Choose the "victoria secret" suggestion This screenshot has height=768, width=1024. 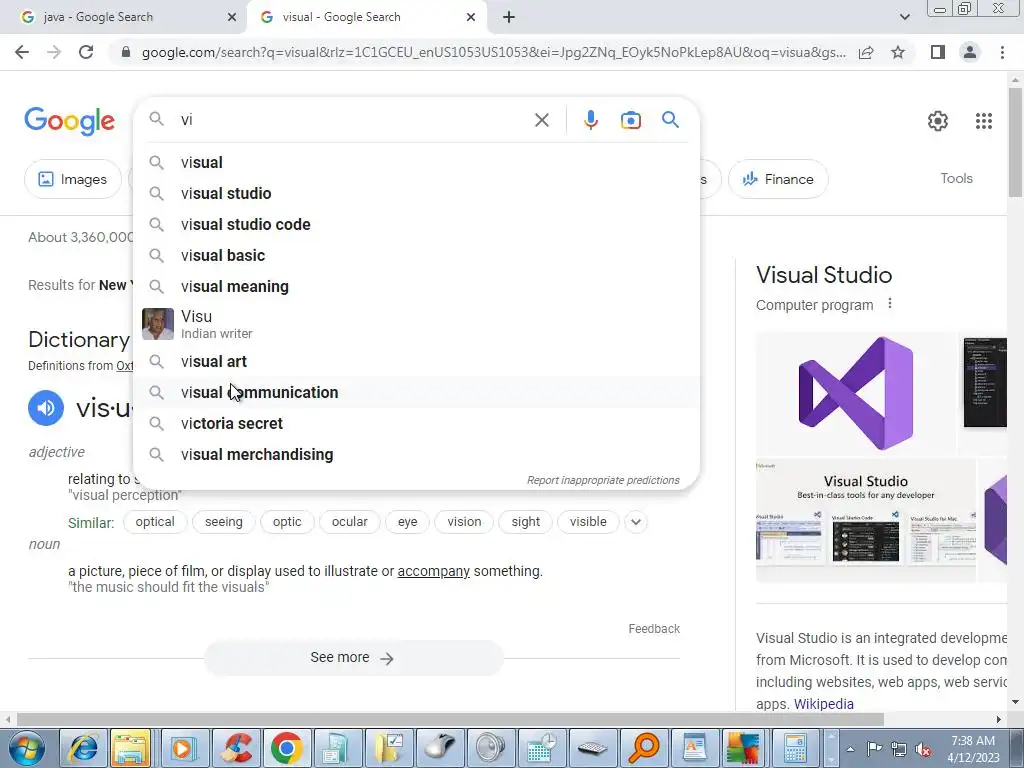click(x=416, y=423)
